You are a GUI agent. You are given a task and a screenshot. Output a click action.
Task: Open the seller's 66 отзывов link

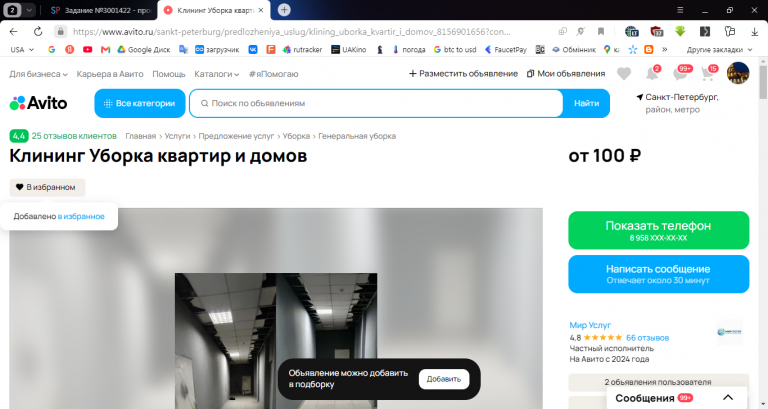647,337
